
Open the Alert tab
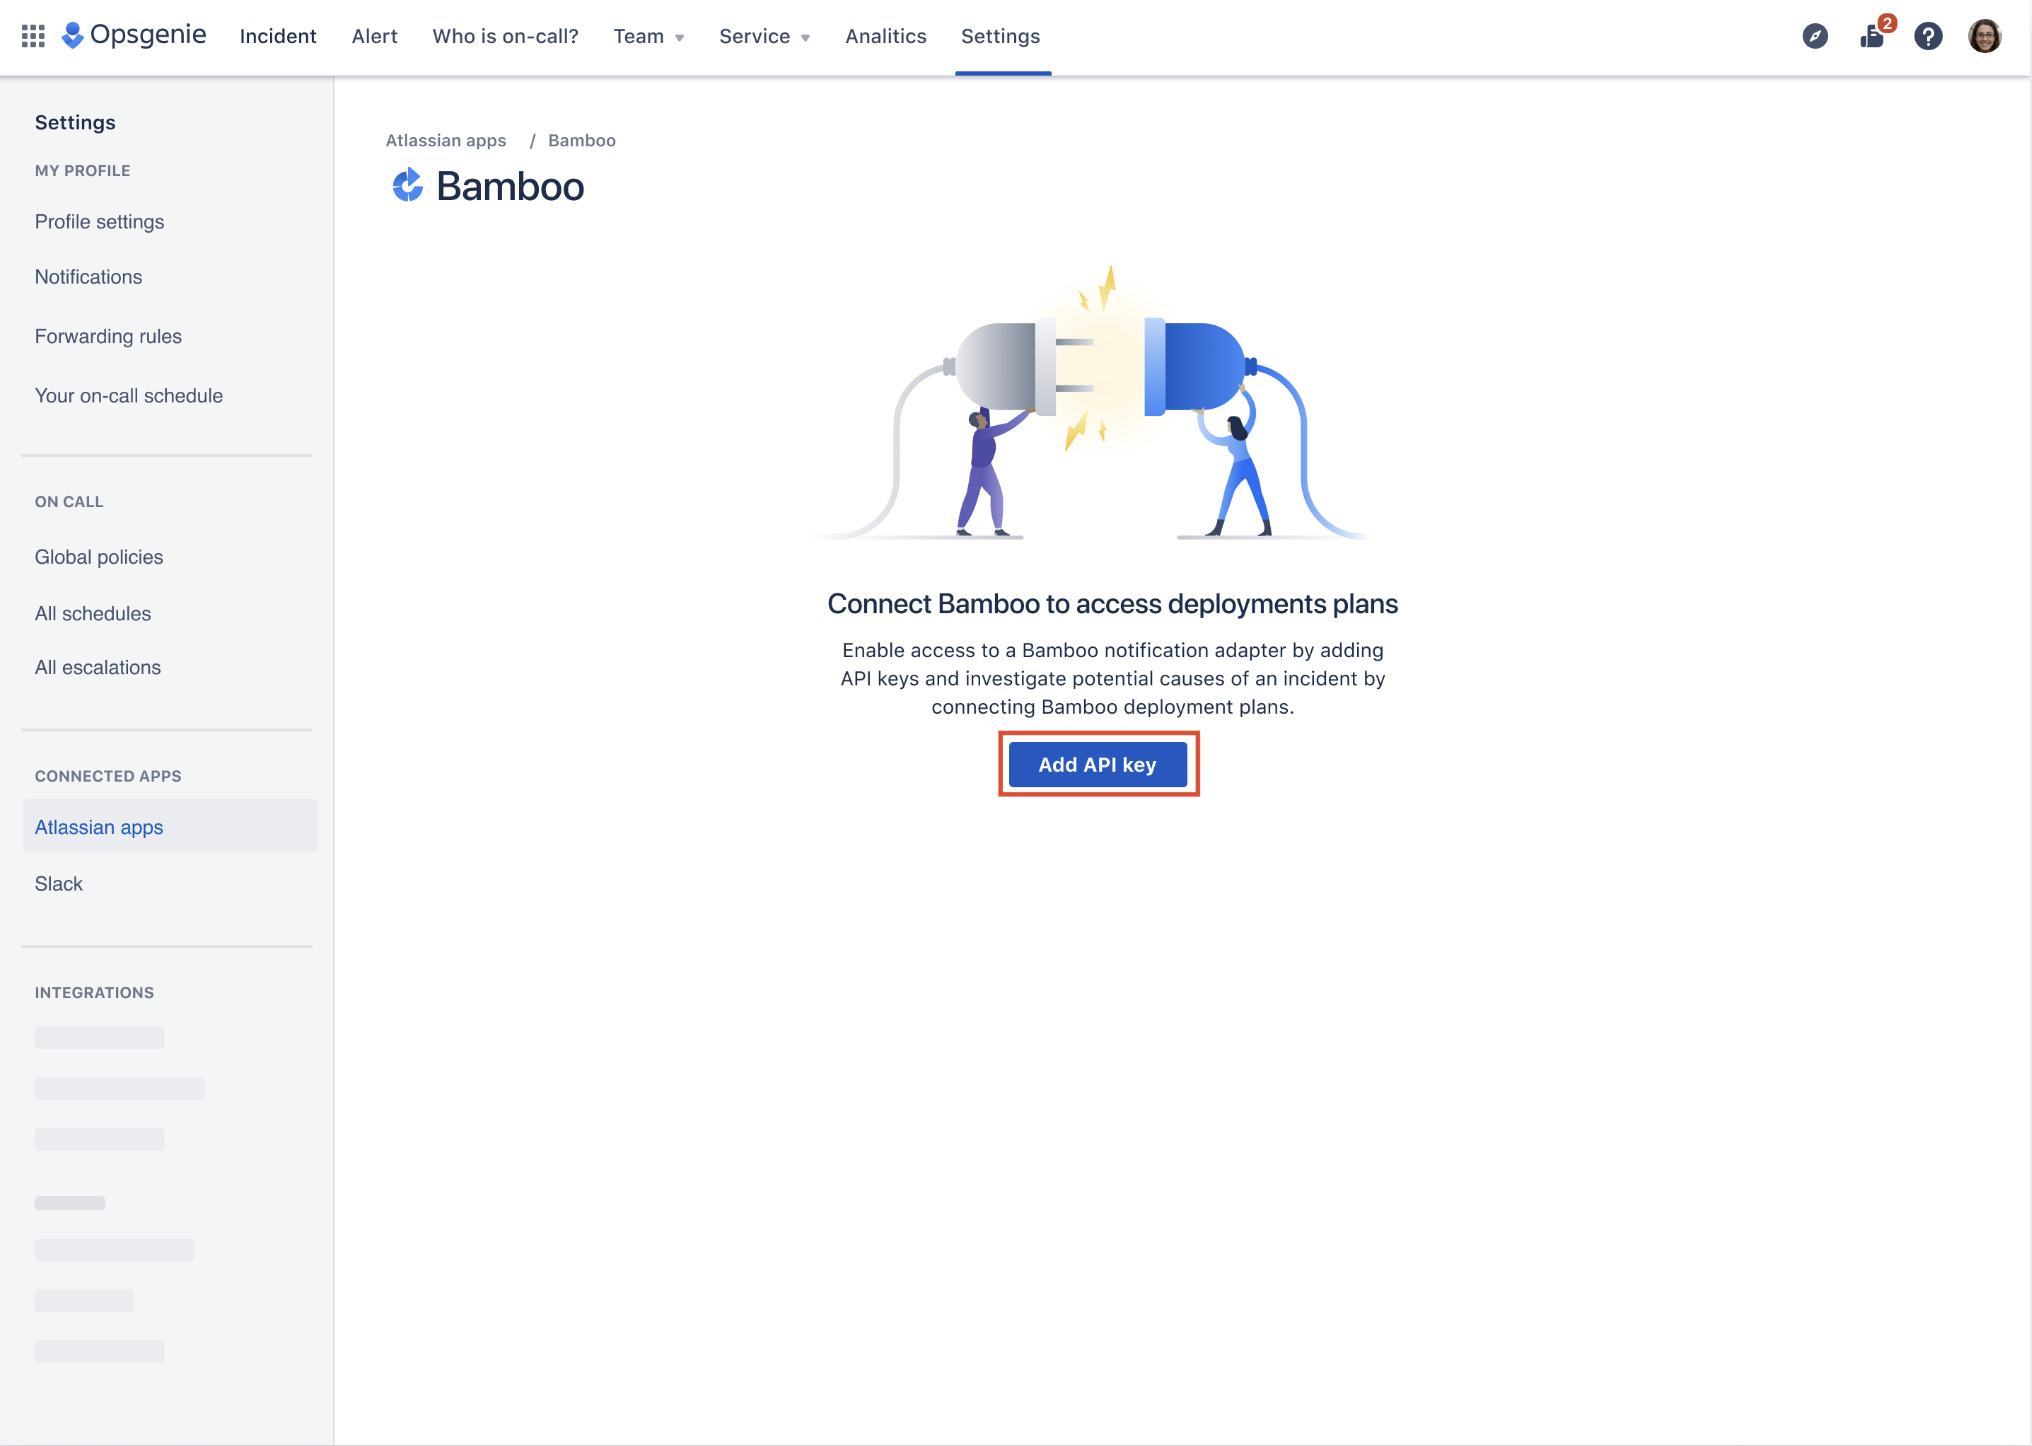(374, 36)
